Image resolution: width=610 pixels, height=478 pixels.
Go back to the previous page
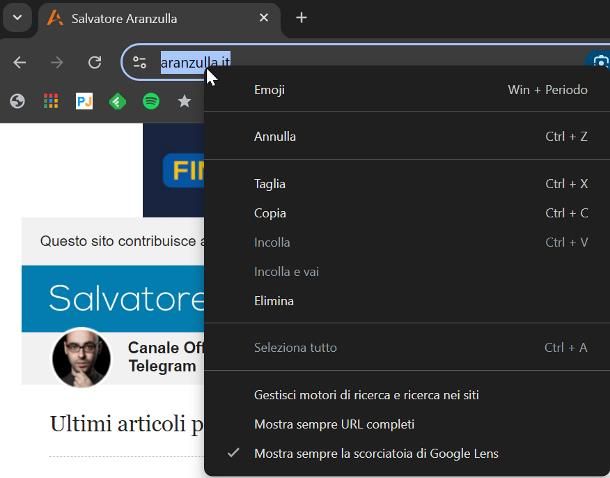click(19, 62)
